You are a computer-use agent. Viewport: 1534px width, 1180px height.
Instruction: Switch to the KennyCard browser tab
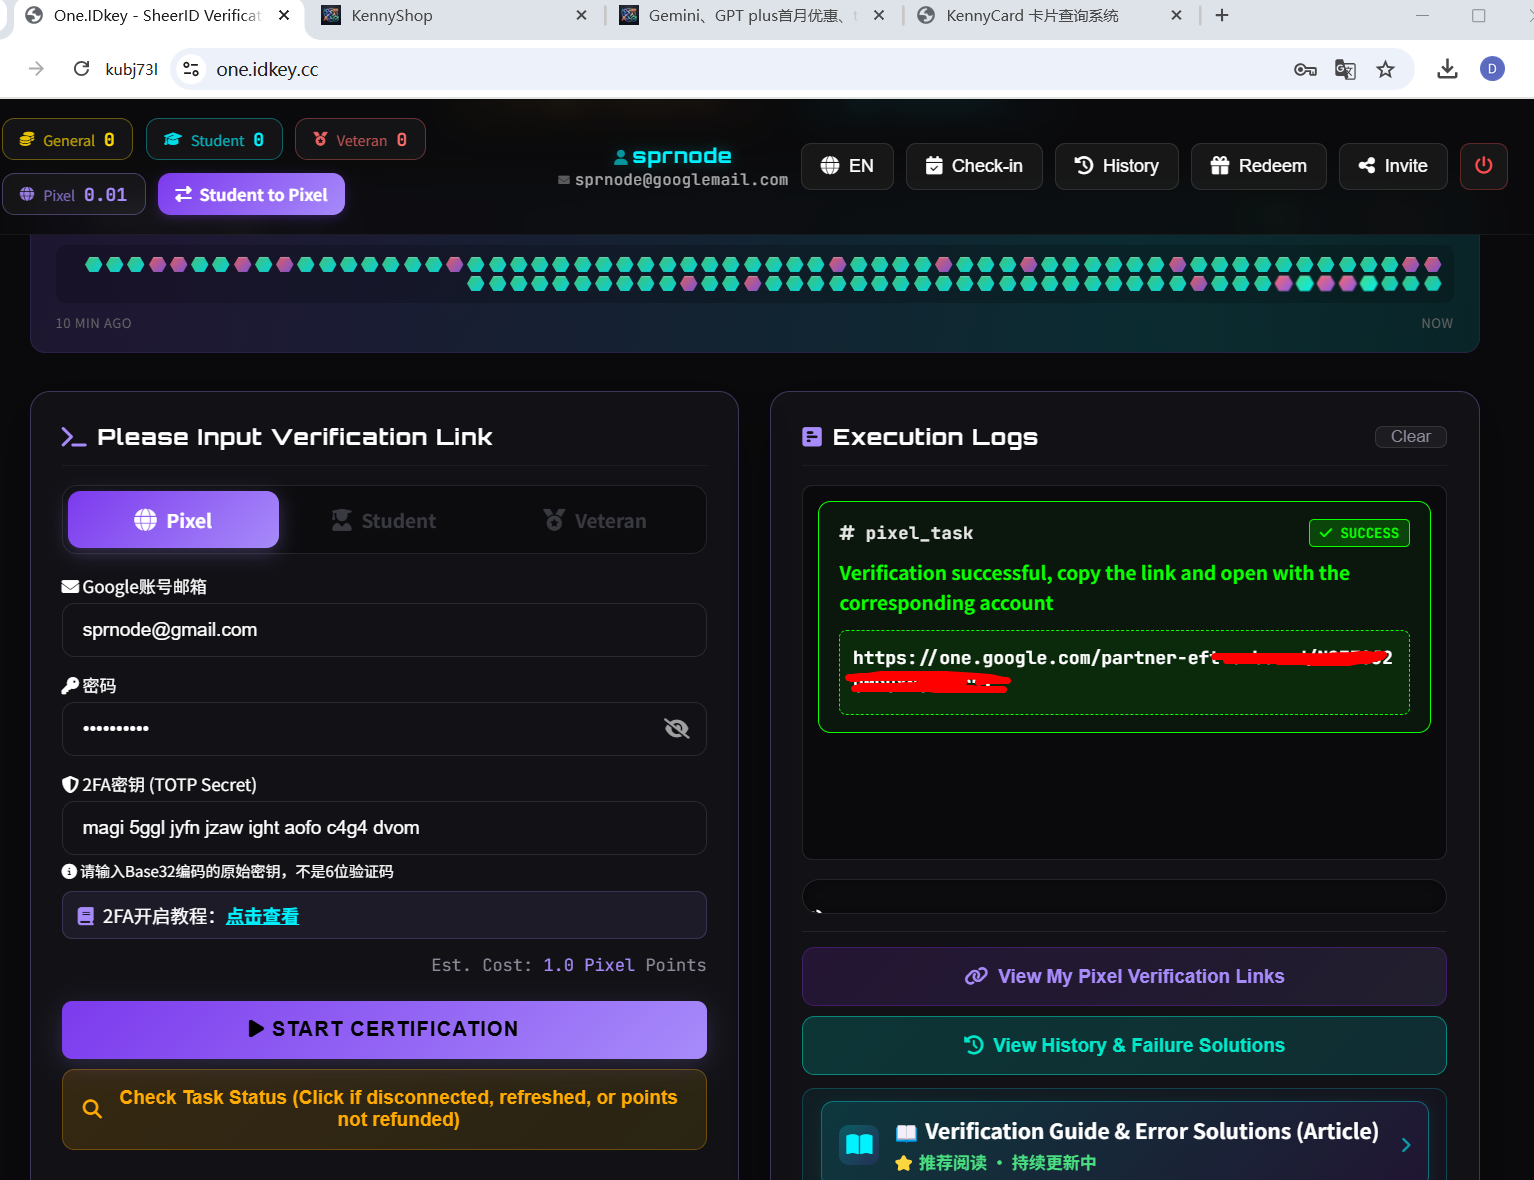1051,15
